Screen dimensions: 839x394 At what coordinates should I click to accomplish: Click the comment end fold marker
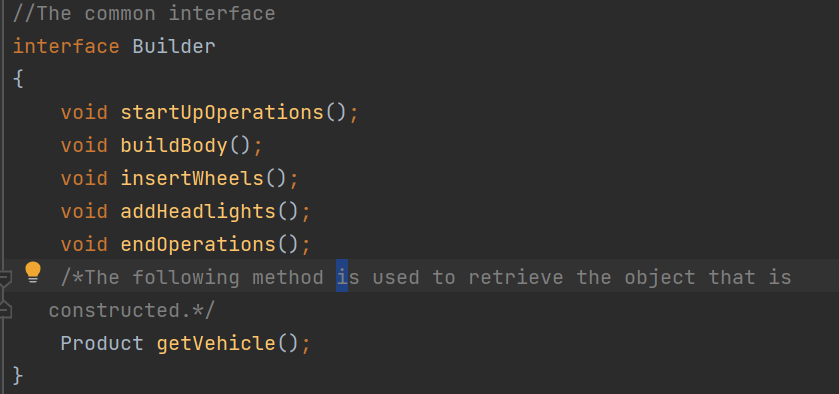pos(5,310)
